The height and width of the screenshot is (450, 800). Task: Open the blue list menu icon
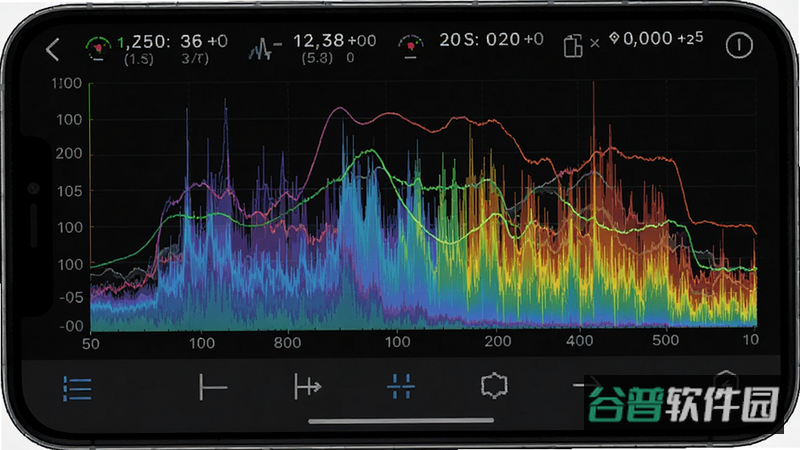click(x=78, y=389)
